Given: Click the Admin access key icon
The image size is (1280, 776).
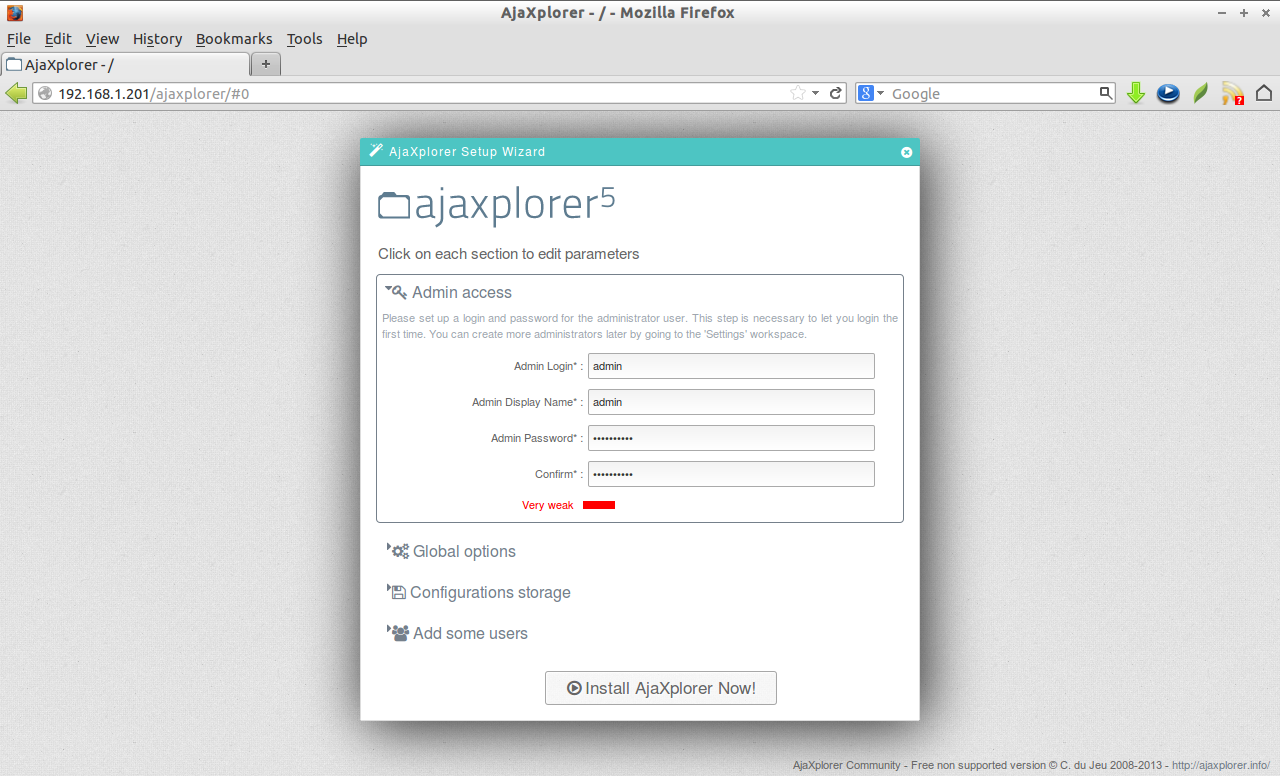Looking at the screenshot, I should tap(399, 292).
